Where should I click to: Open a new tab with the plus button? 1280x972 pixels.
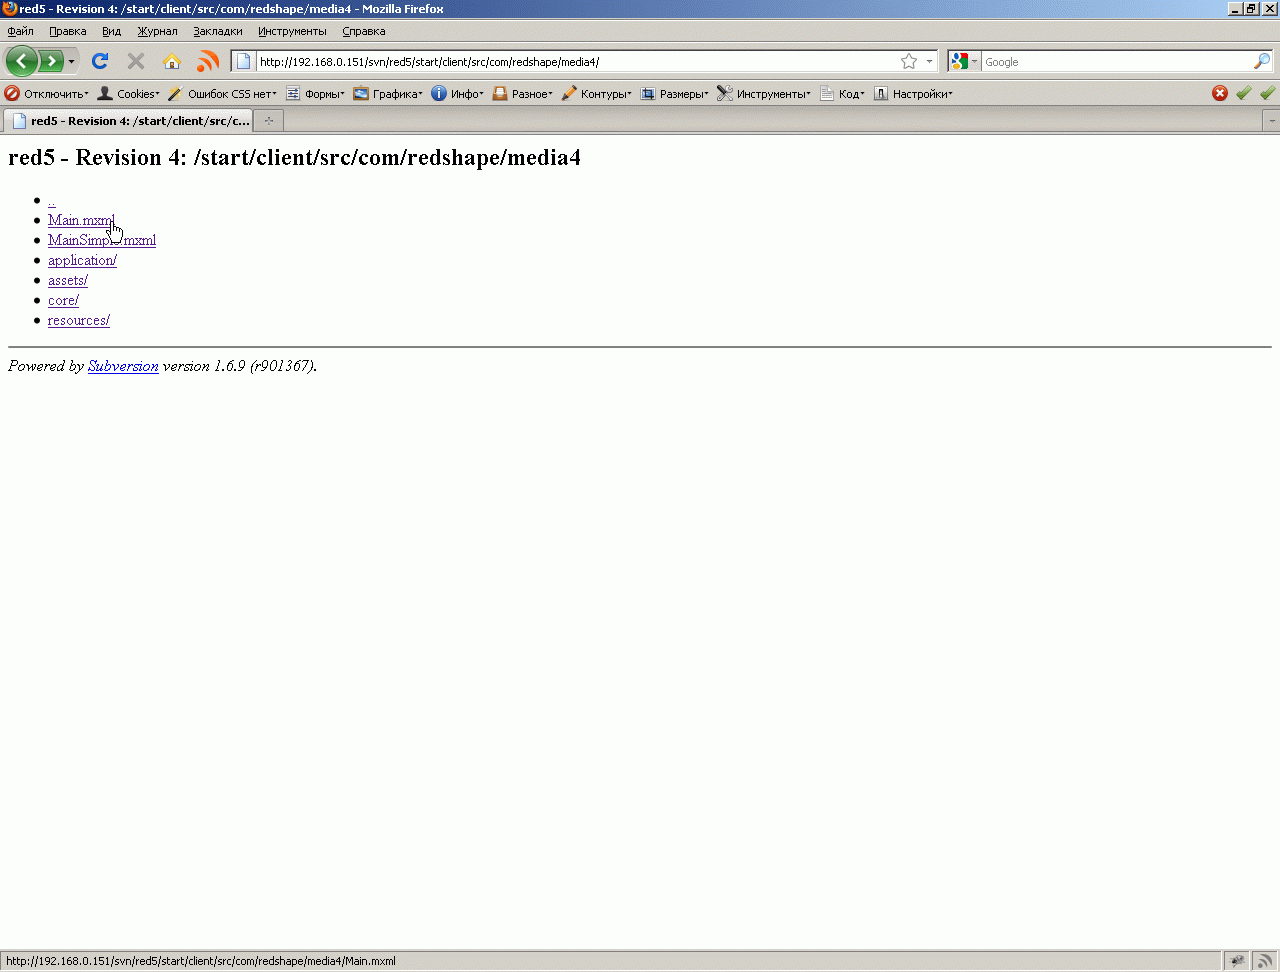tap(268, 121)
